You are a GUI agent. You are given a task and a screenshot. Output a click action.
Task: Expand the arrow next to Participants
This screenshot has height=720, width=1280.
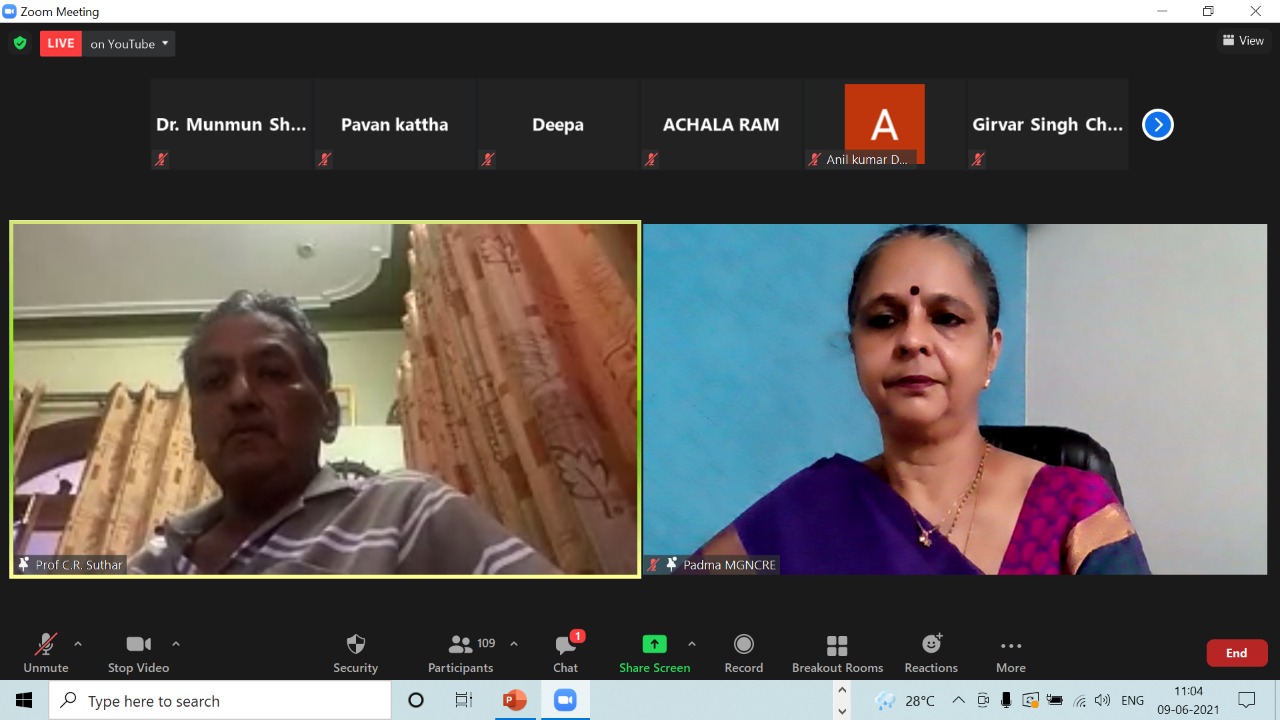point(514,644)
